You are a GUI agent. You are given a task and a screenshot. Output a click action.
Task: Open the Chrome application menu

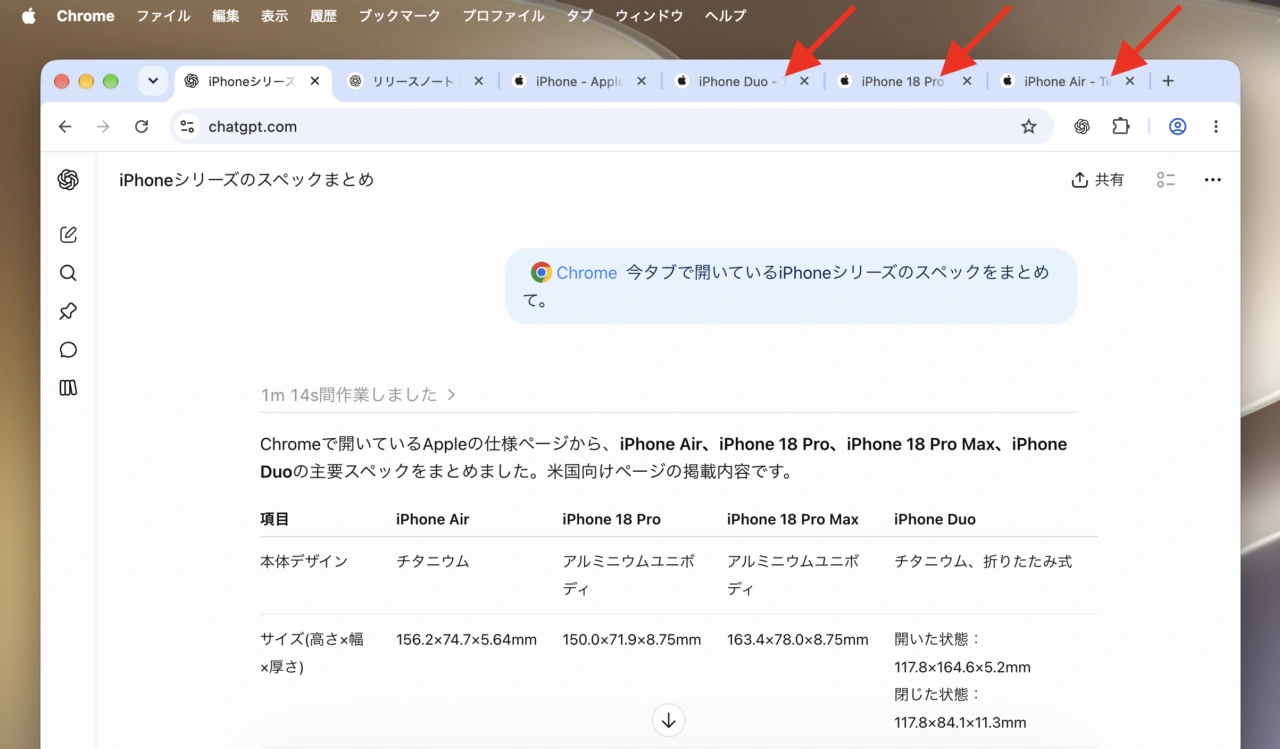click(85, 16)
